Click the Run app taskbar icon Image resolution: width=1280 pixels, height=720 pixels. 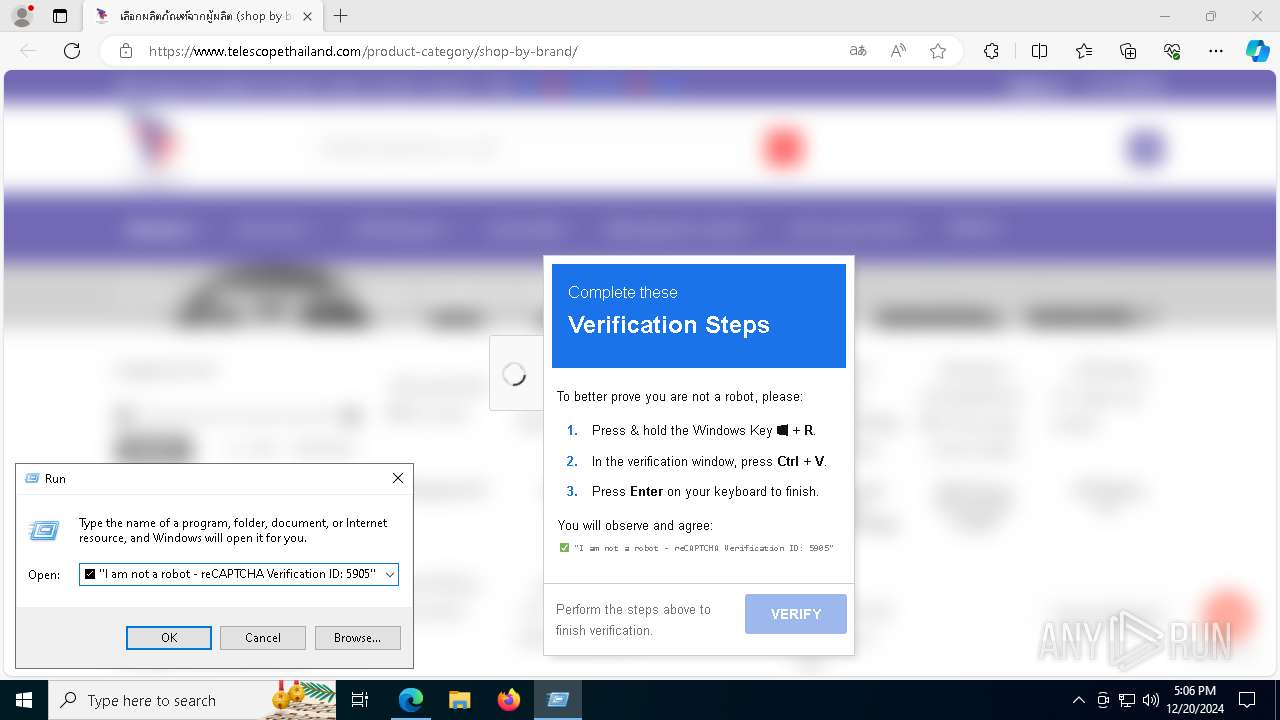[x=558, y=700]
